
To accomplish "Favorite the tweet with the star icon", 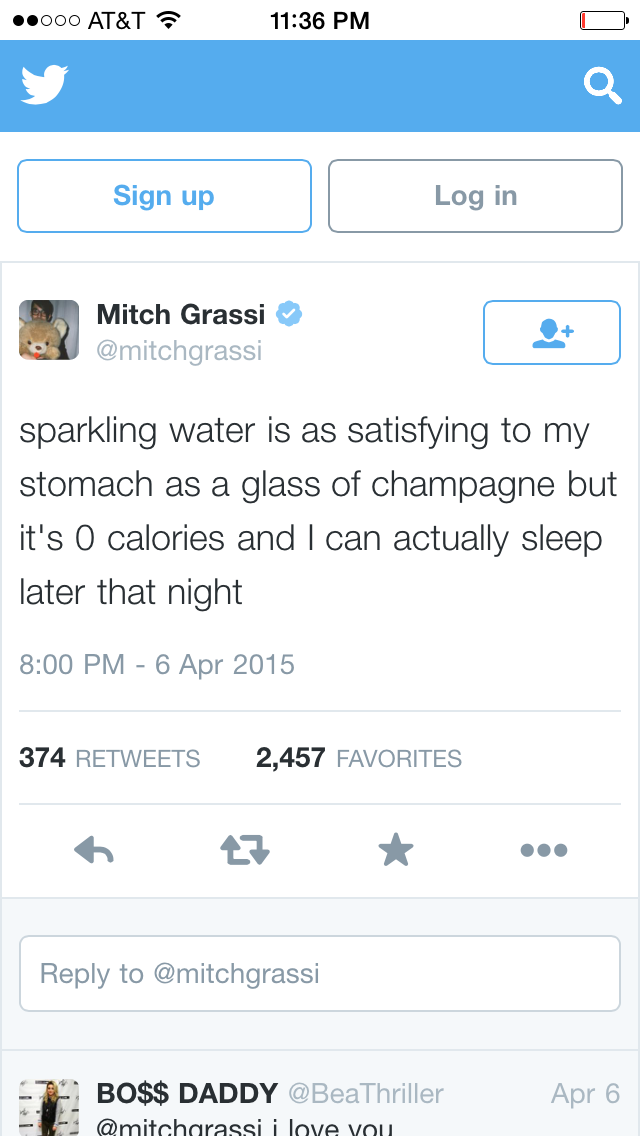I will tap(396, 851).
